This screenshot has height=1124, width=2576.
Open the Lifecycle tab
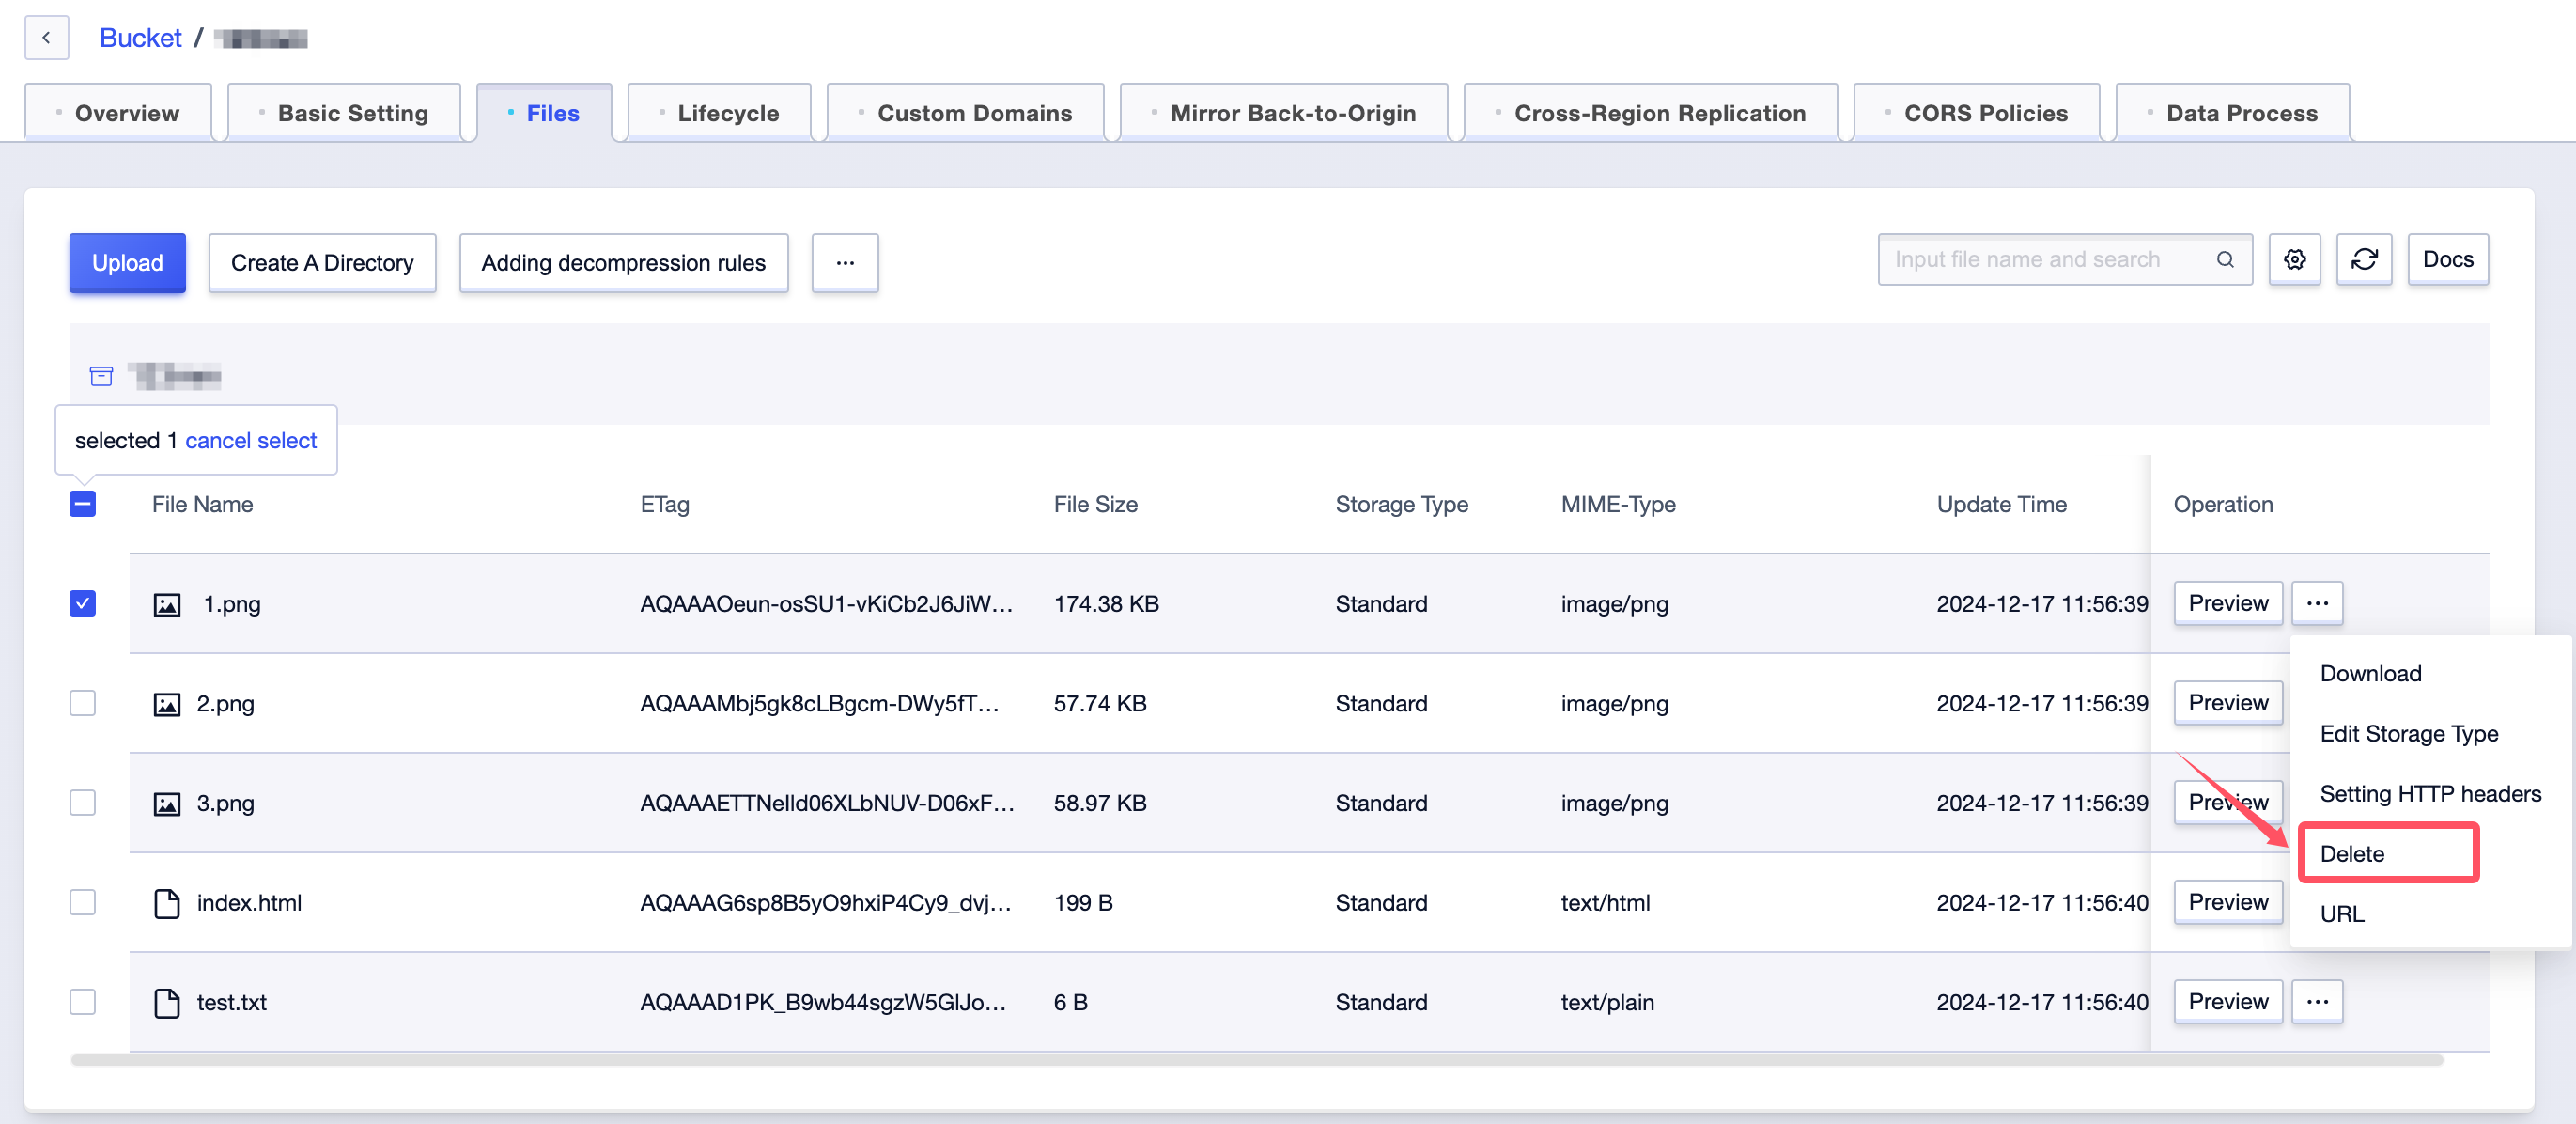coord(719,113)
